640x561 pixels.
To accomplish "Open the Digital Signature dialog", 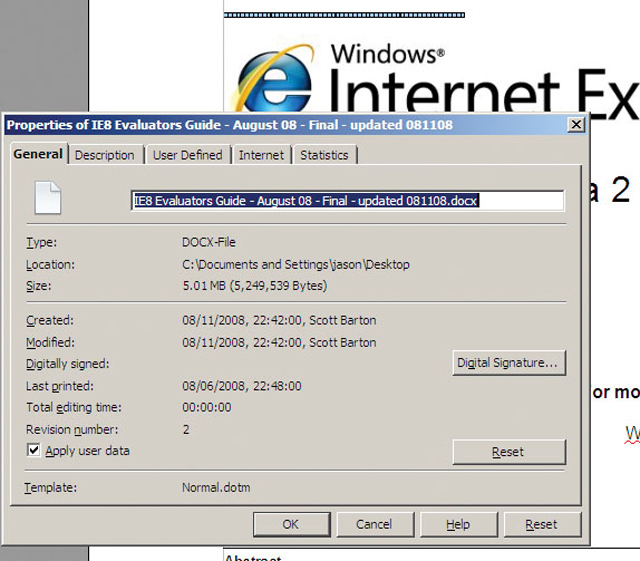I will click(508, 363).
